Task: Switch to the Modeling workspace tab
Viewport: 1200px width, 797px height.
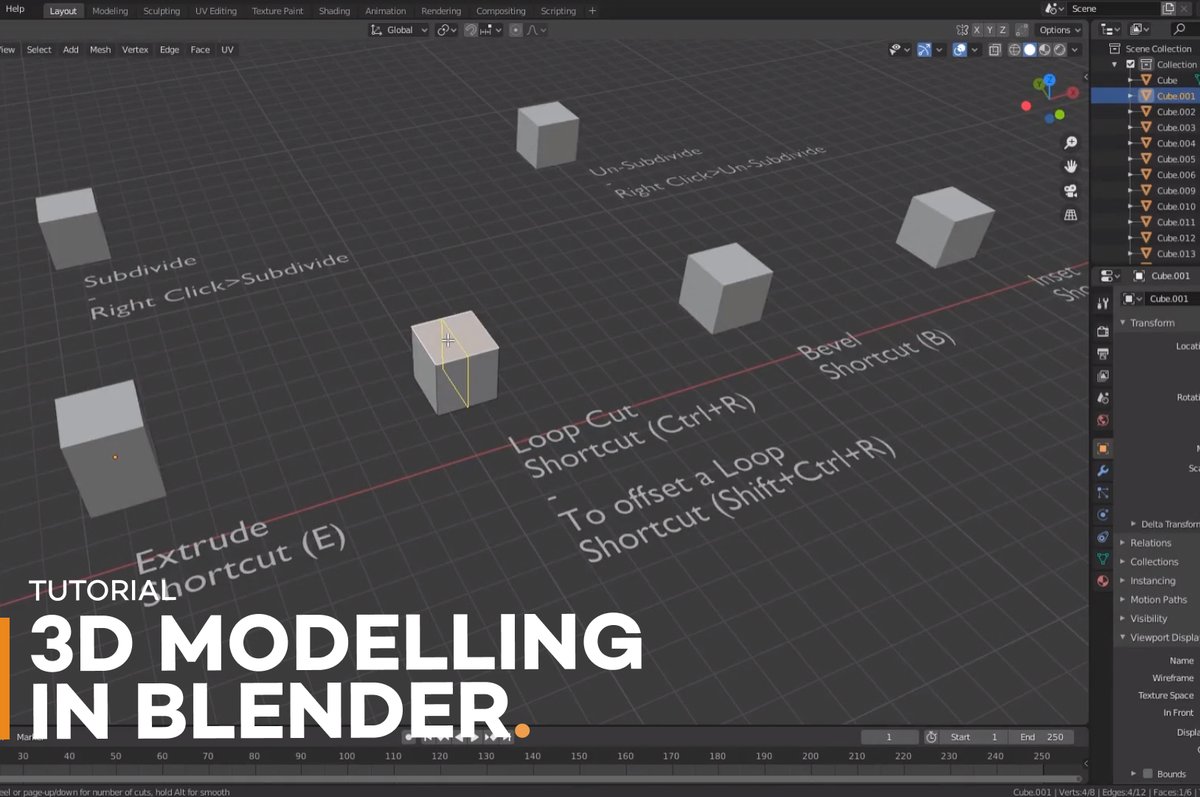Action: click(110, 11)
